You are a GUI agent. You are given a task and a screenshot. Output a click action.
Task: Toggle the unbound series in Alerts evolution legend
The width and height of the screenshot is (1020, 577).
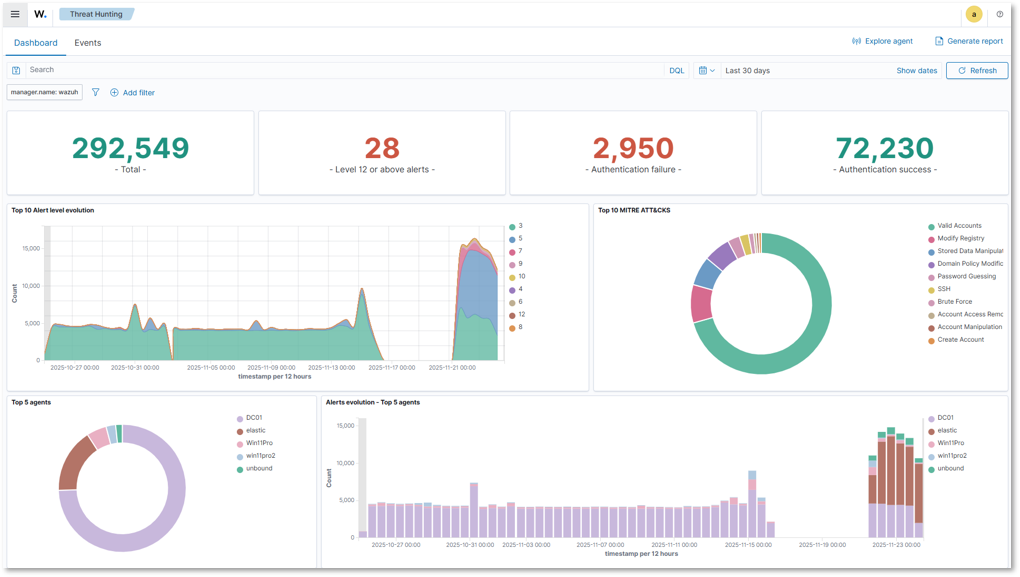950,467
